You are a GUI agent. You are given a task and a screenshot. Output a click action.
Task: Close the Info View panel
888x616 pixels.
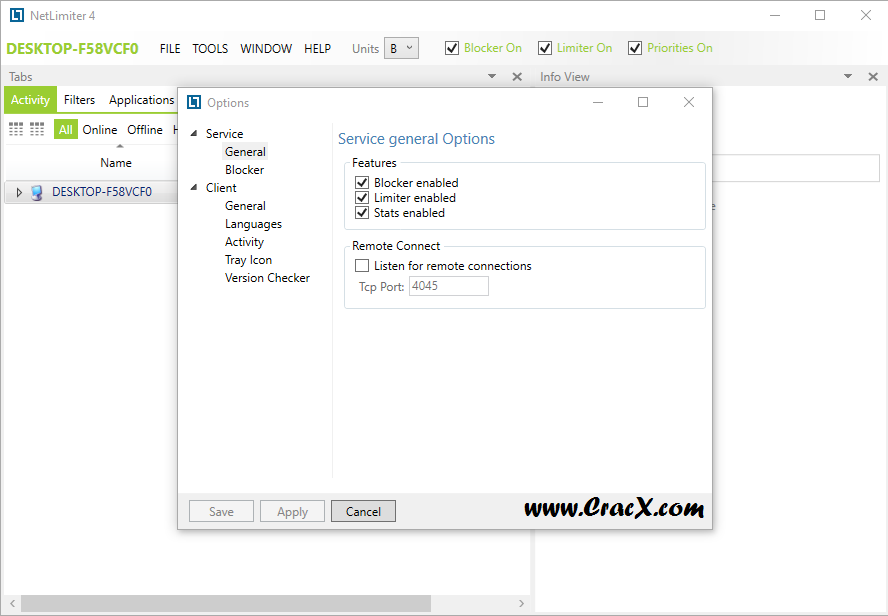873,77
